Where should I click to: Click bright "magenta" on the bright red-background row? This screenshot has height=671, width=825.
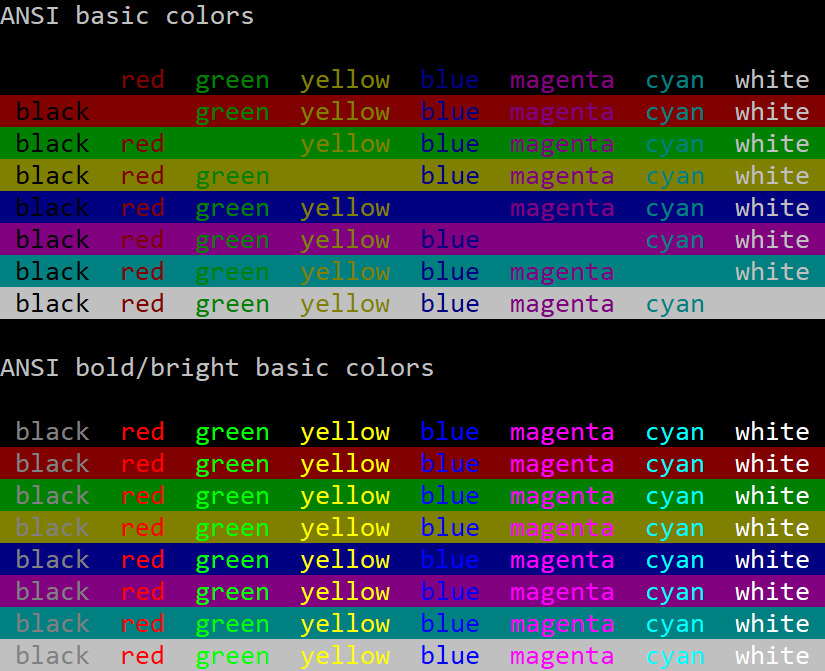(x=562, y=464)
